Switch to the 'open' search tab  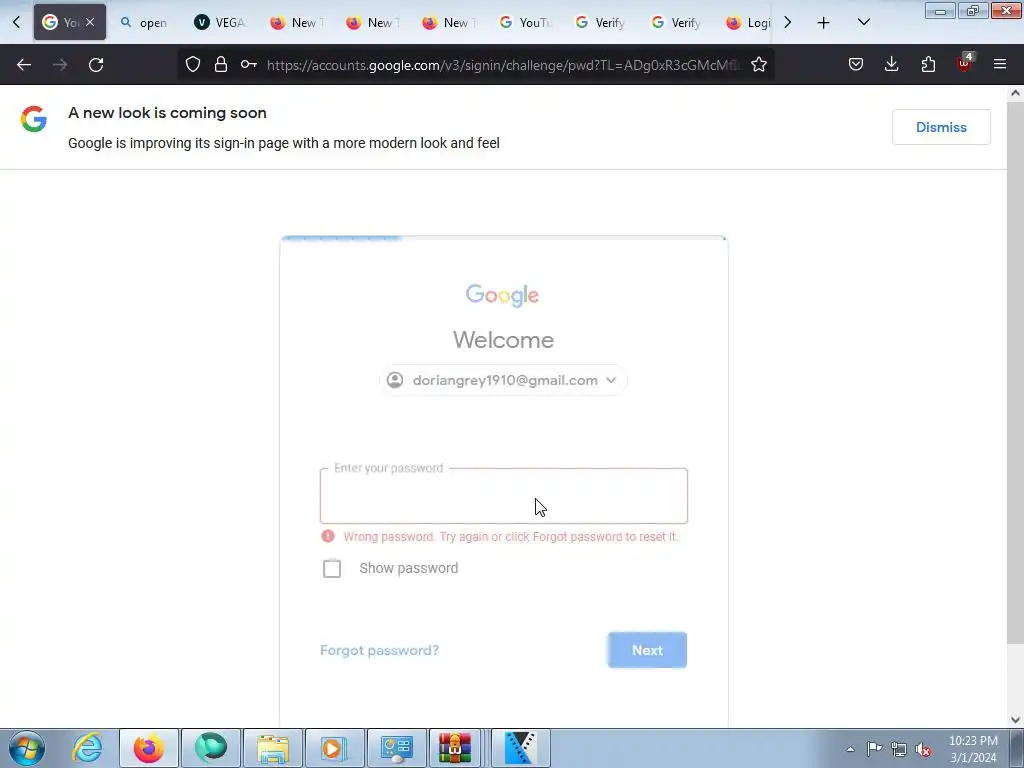(x=144, y=23)
